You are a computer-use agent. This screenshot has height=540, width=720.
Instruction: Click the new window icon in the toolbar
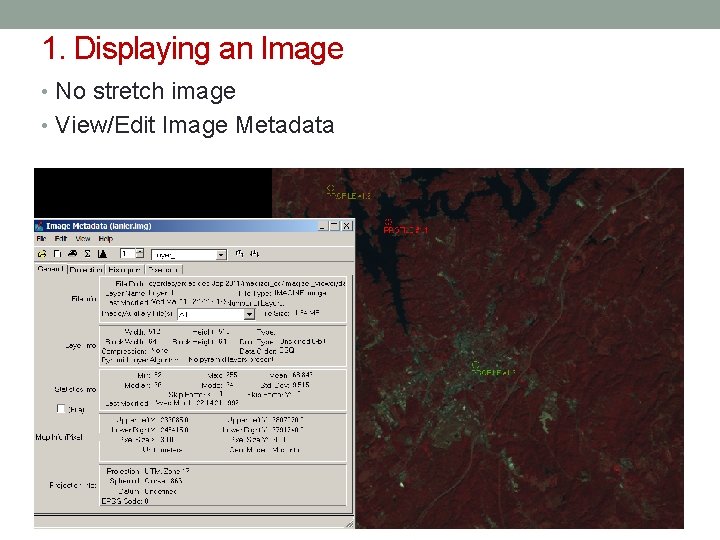[57, 253]
